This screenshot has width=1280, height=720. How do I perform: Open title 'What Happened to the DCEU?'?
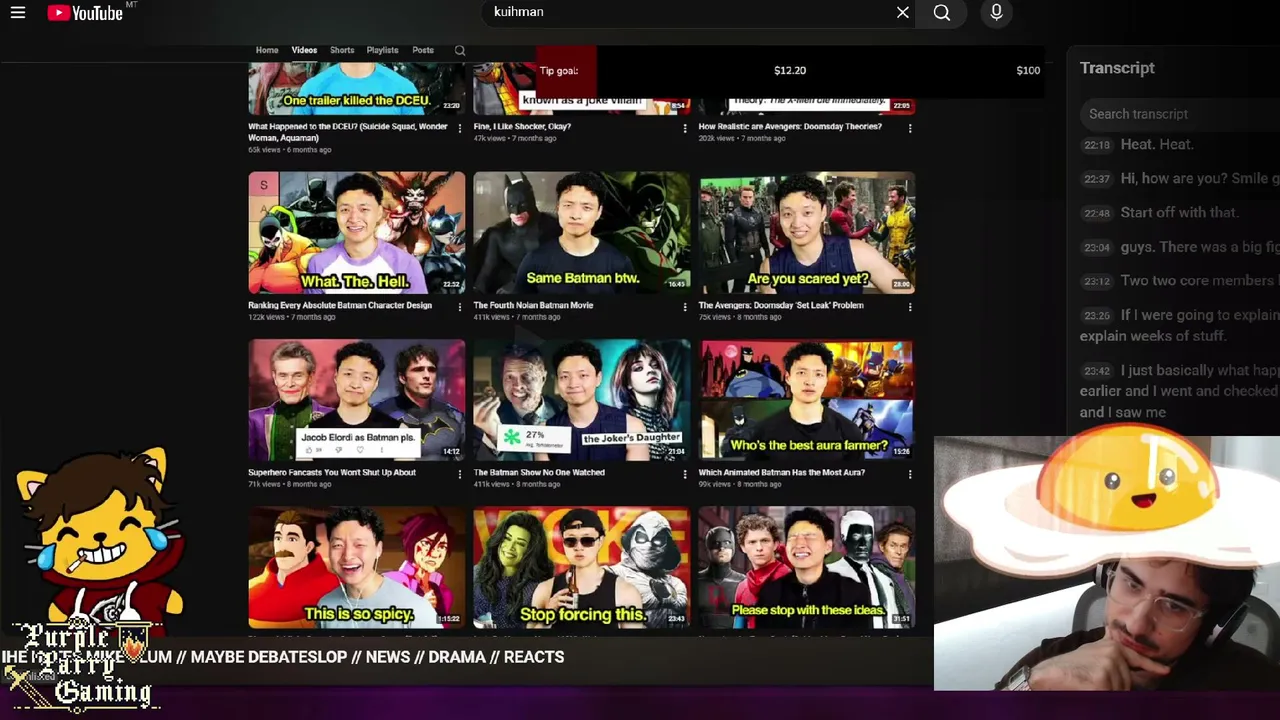(348, 132)
